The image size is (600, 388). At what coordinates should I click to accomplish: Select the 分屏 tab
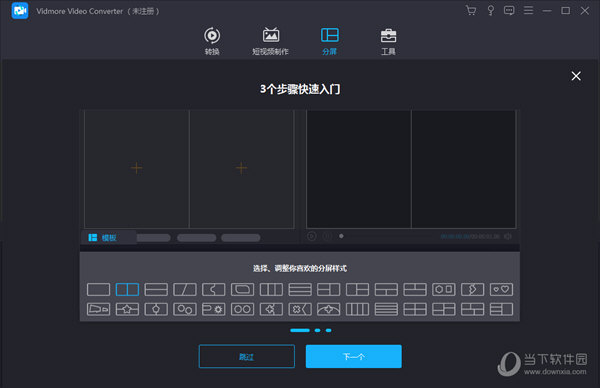(329, 41)
